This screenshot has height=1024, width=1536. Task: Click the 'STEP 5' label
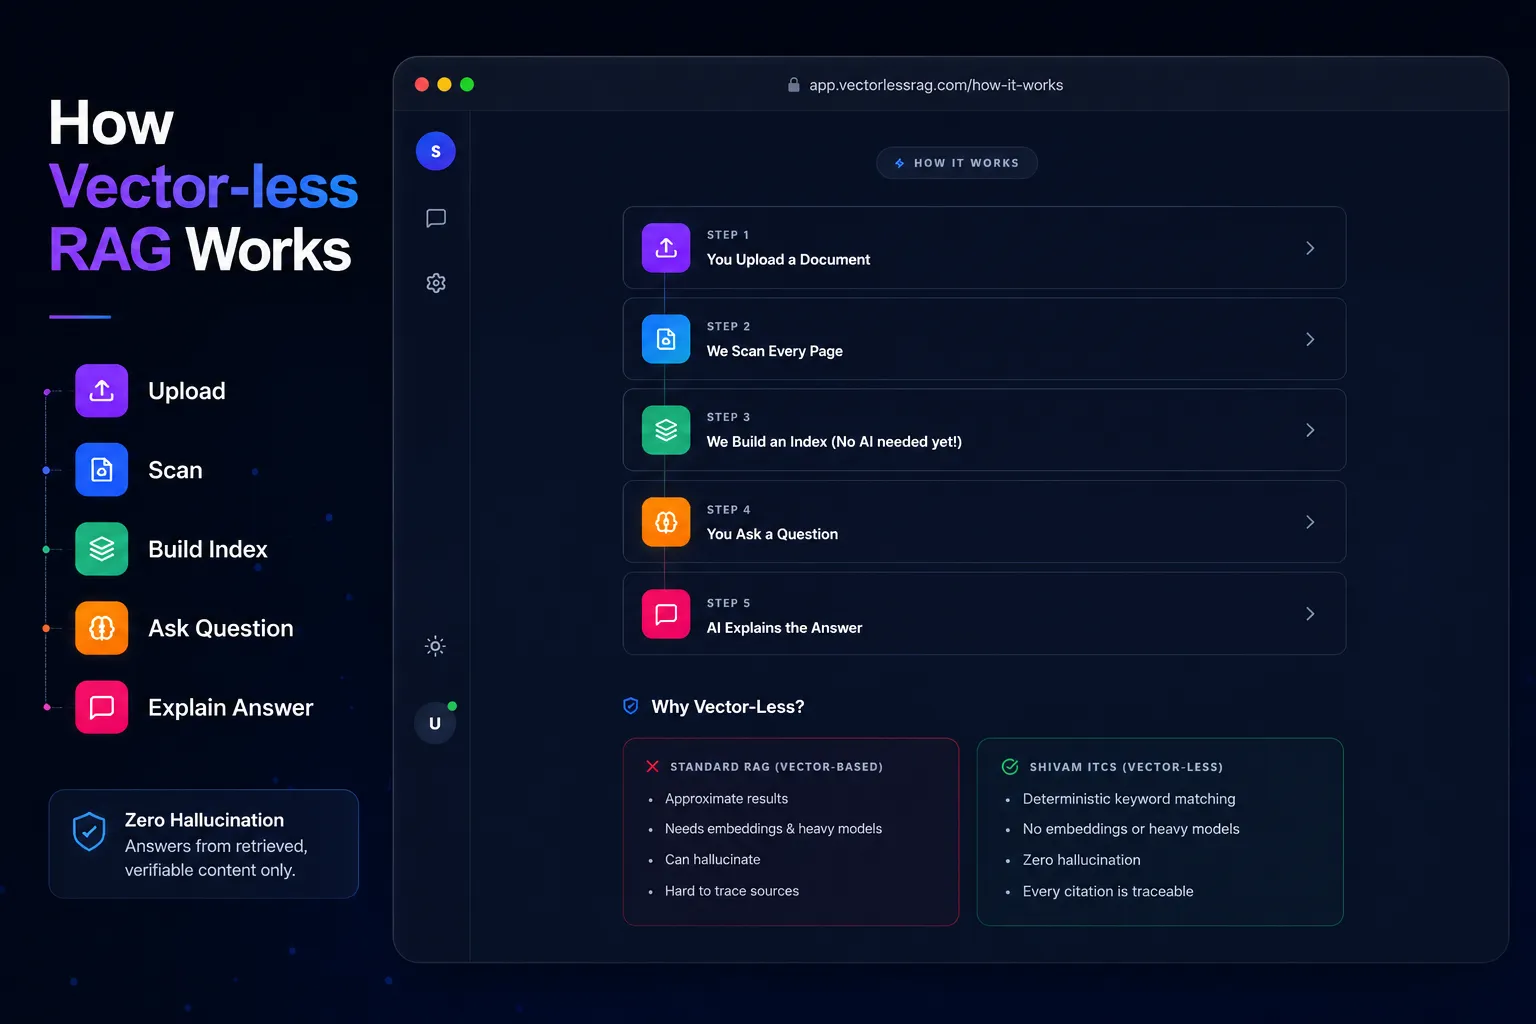pos(728,603)
